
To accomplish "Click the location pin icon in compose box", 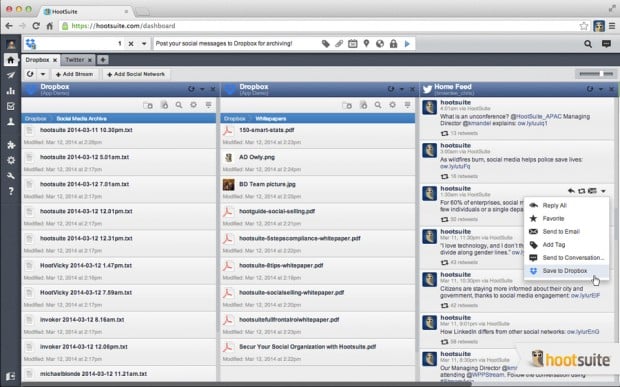I will 366,43.
